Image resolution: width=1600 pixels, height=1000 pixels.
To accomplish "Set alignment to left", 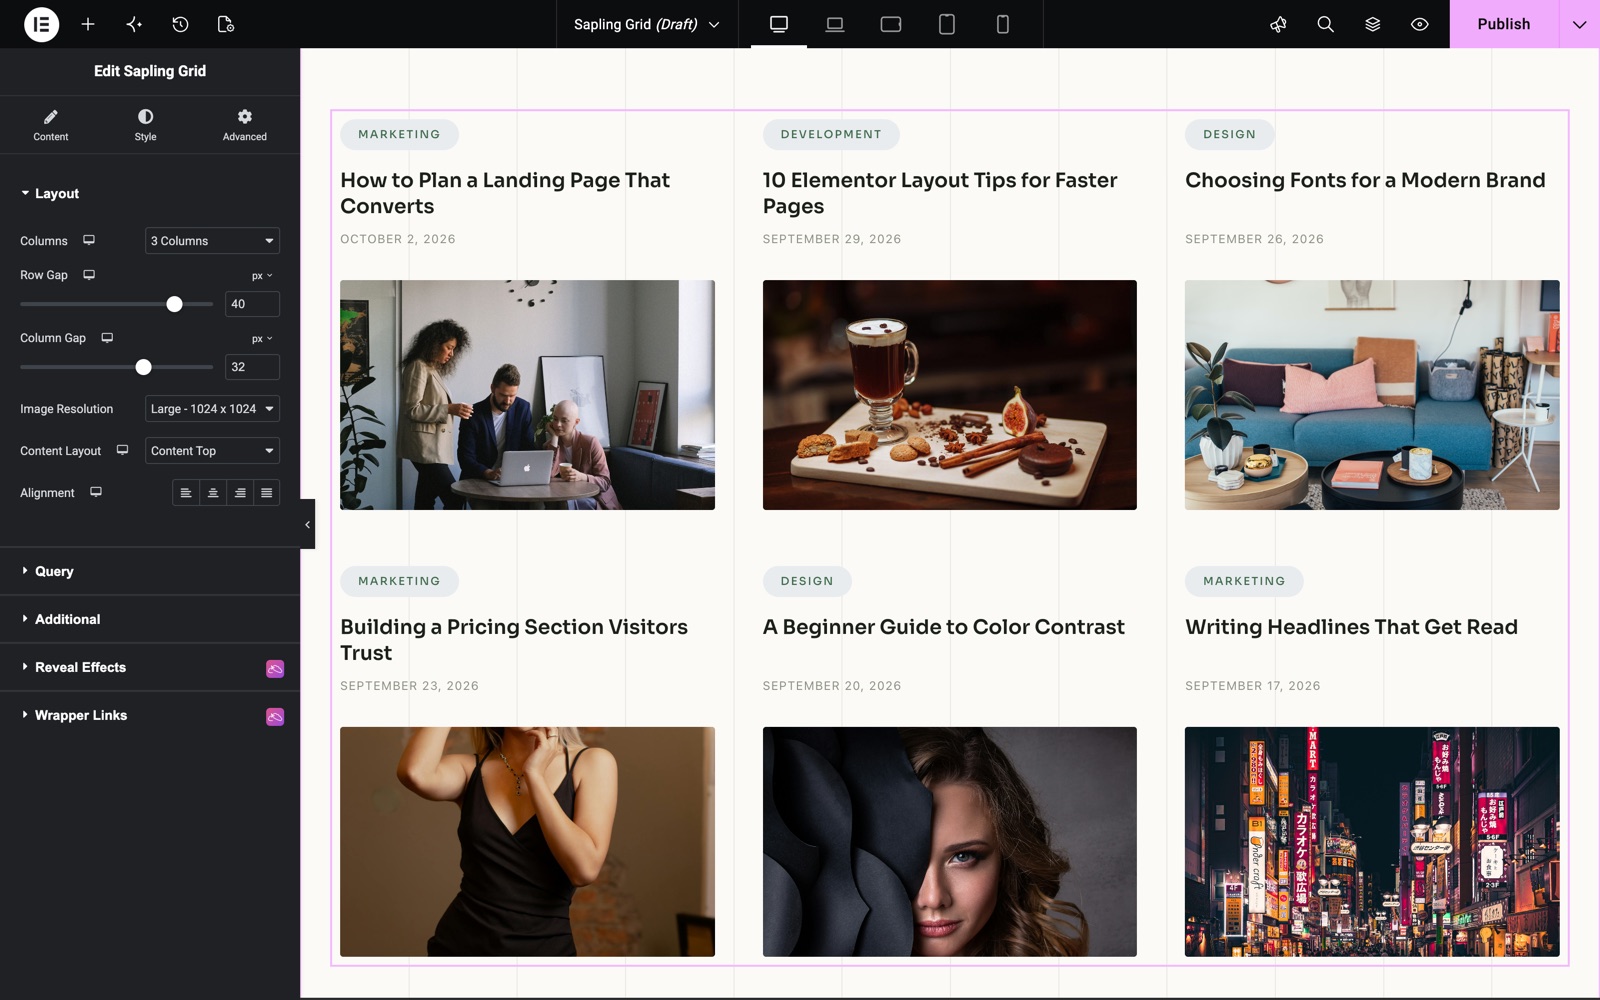I will [186, 493].
